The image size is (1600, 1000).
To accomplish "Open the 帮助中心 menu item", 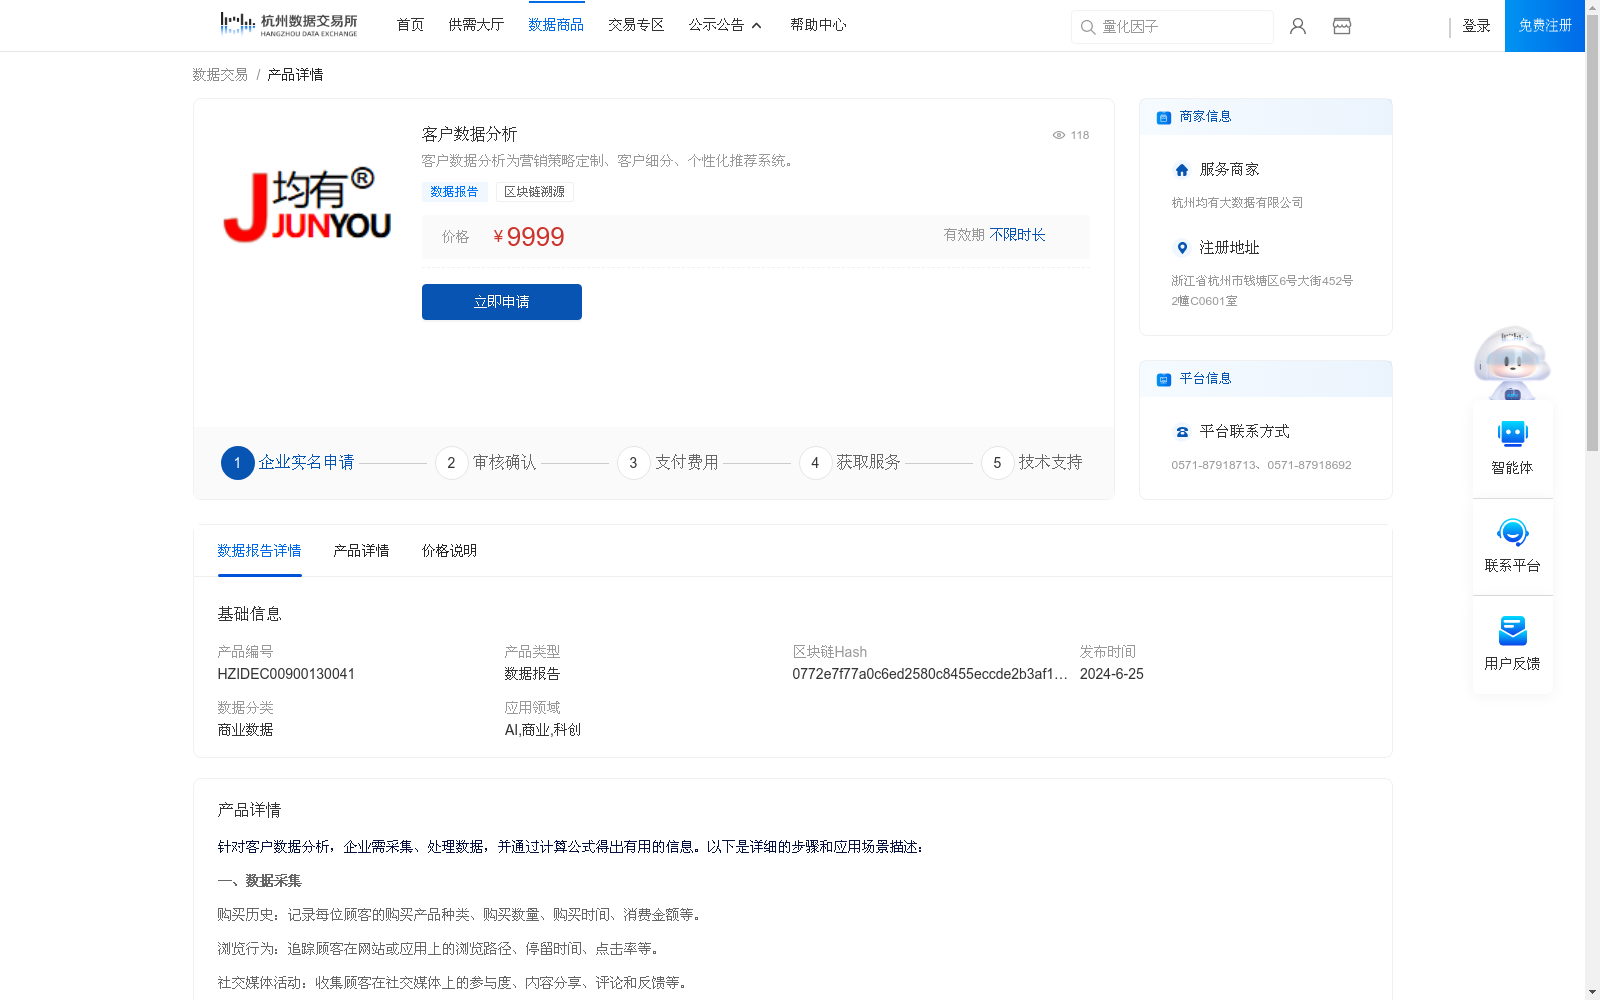I will click(818, 25).
